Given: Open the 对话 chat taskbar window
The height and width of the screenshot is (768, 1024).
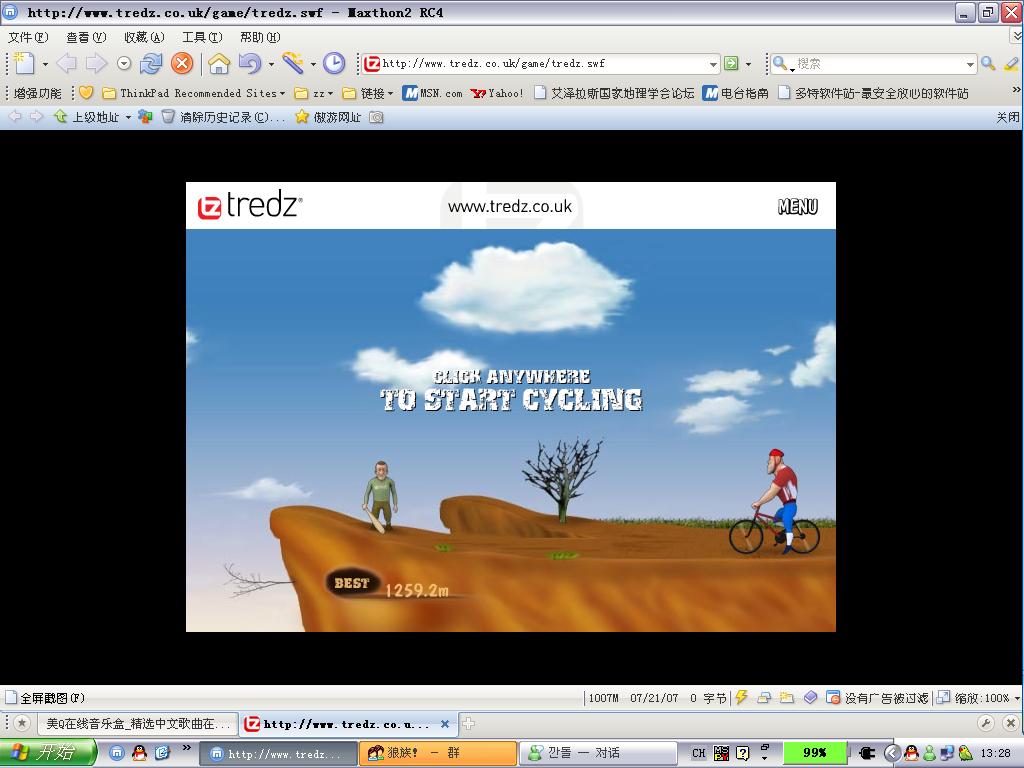Looking at the screenshot, I should coord(598,753).
